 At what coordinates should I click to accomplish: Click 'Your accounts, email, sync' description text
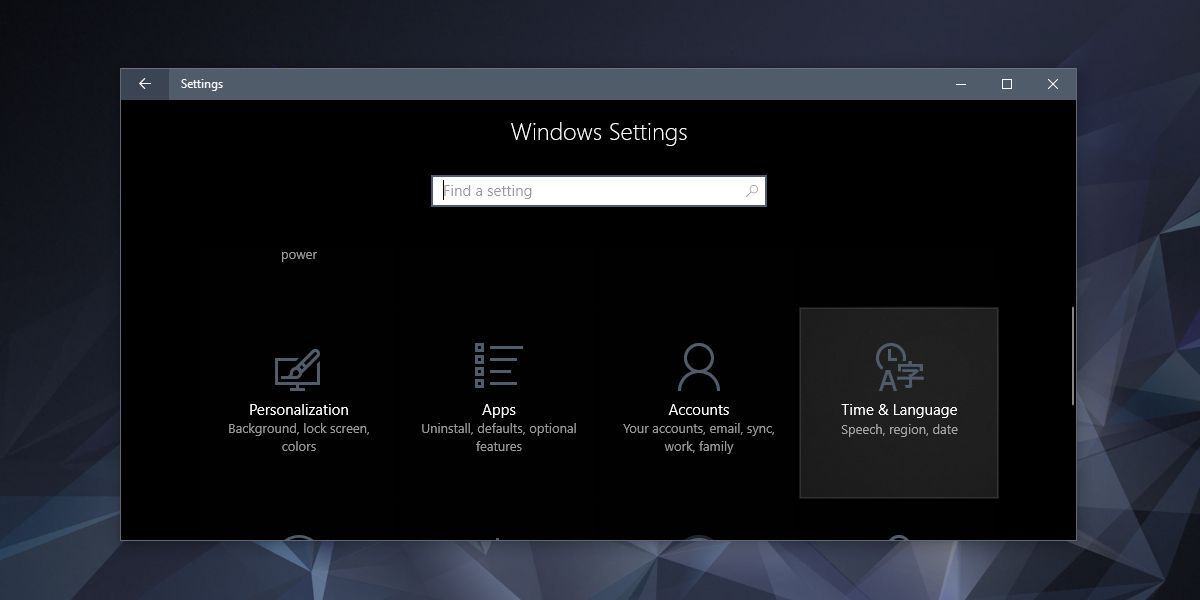[698, 429]
